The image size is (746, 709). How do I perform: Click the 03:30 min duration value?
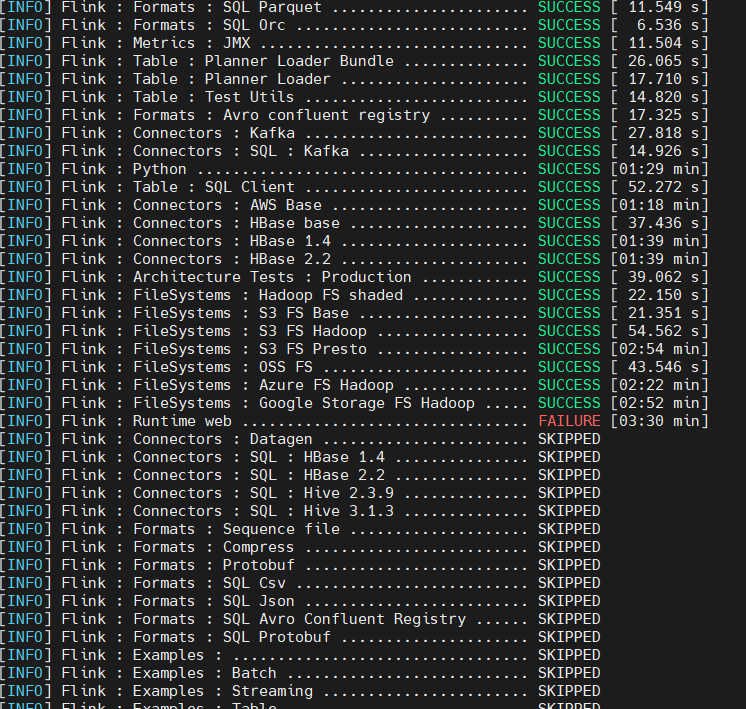coord(664,421)
